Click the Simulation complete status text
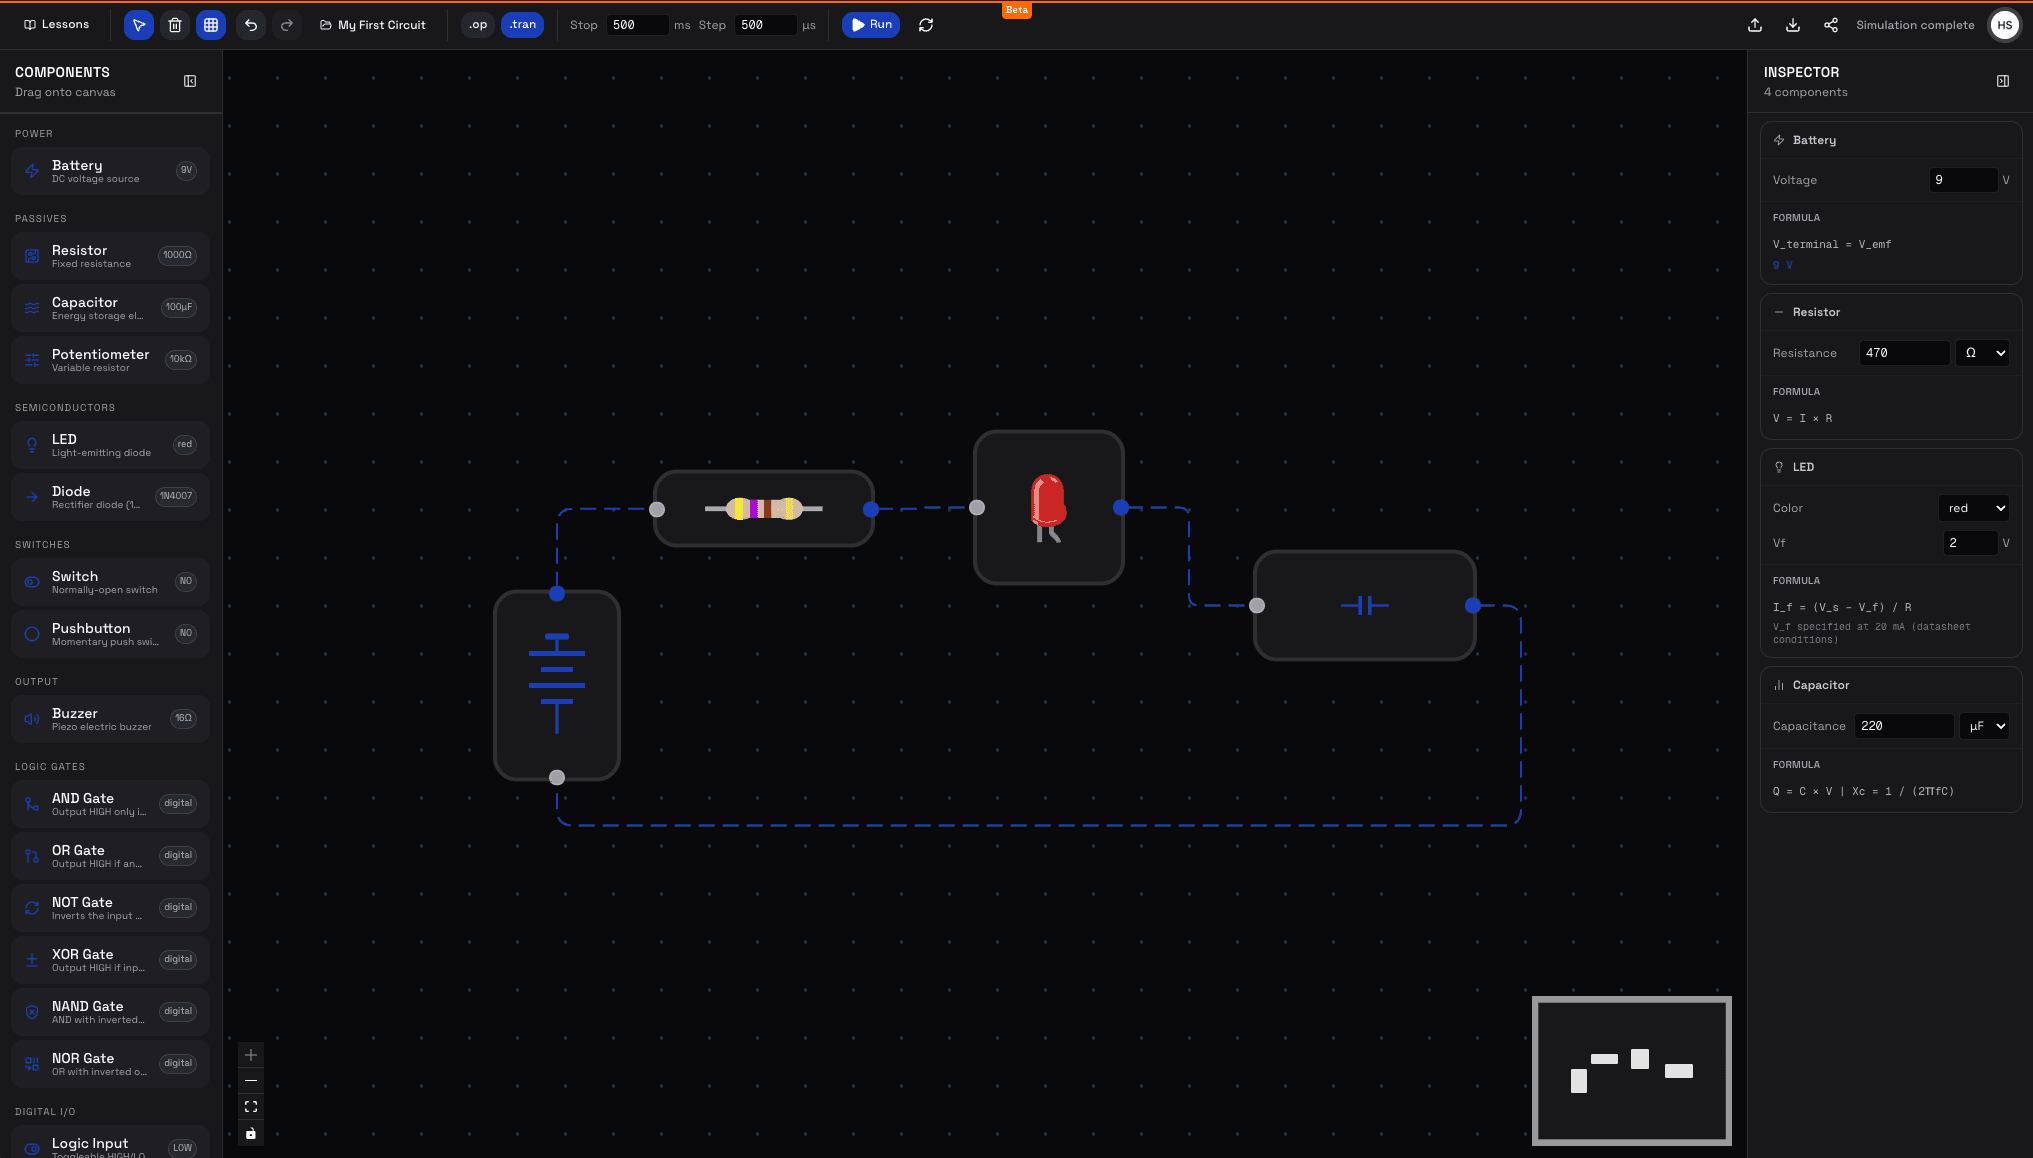The height and width of the screenshot is (1158, 2033). pyautogui.click(x=1915, y=25)
